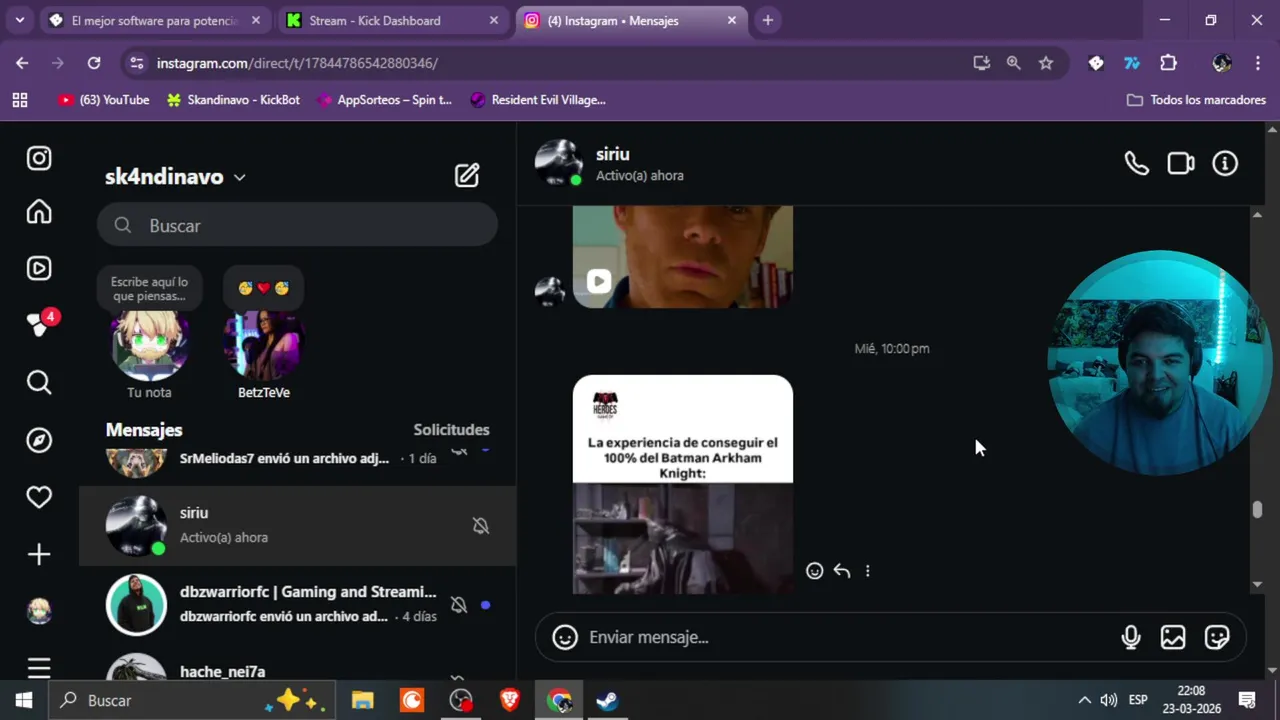
Task: Switch to El mejor software tab
Action: point(156,20)
